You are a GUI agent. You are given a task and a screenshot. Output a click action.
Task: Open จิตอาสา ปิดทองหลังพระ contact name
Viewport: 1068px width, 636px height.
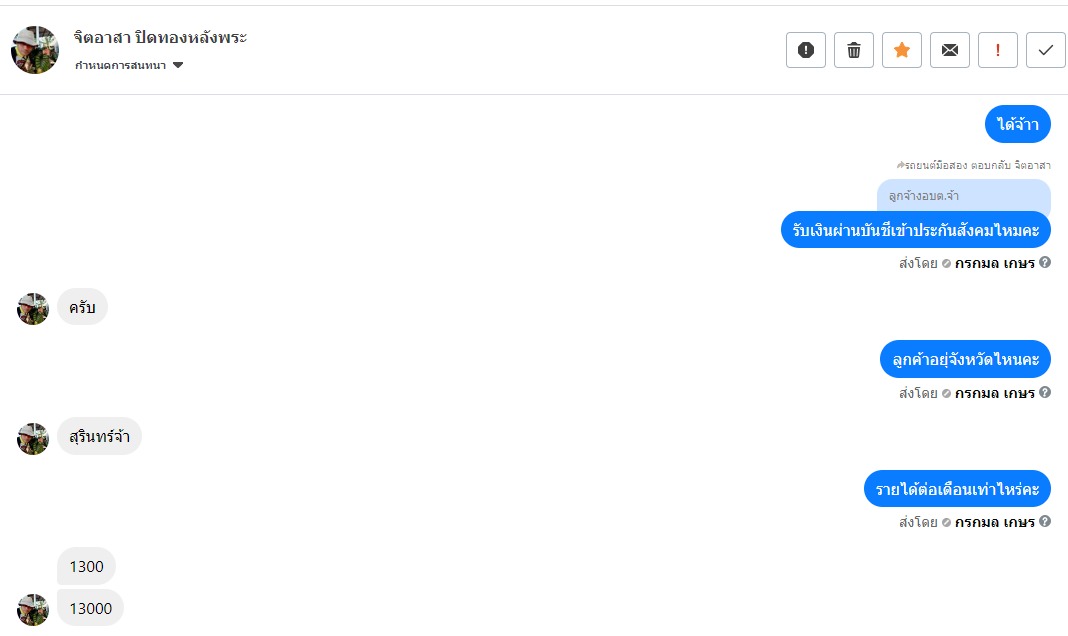click(x=160, y=38)
